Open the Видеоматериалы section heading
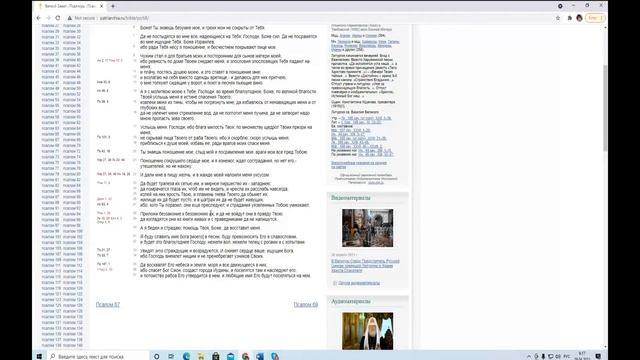 click(x=351, y=198)
